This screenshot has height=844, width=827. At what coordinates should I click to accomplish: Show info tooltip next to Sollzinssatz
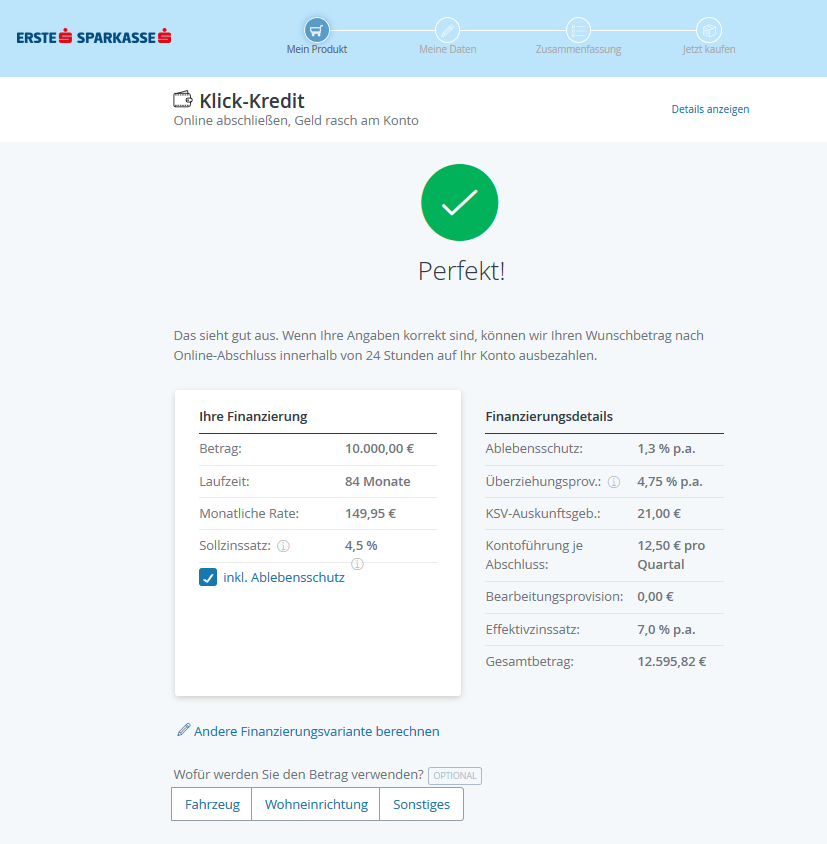point(283,545)
